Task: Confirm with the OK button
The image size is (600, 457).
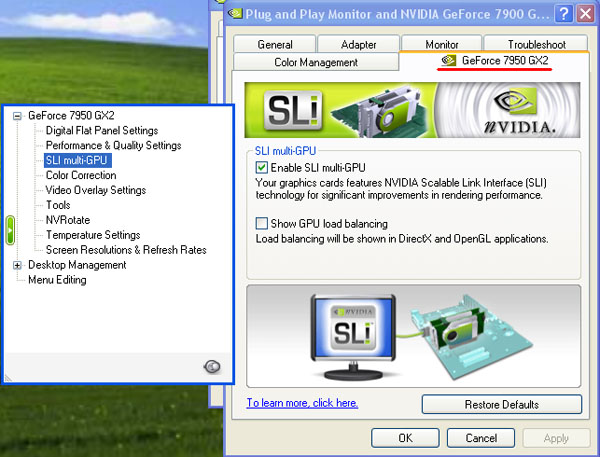Action: pyautogui.click(x=405, y=438)
